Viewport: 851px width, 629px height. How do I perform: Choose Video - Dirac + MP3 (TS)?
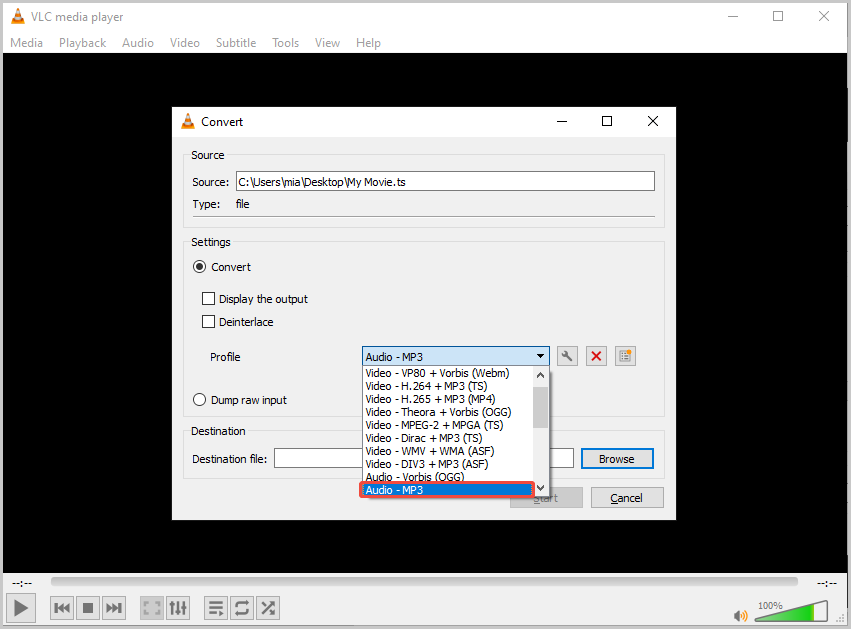point(448,438)
